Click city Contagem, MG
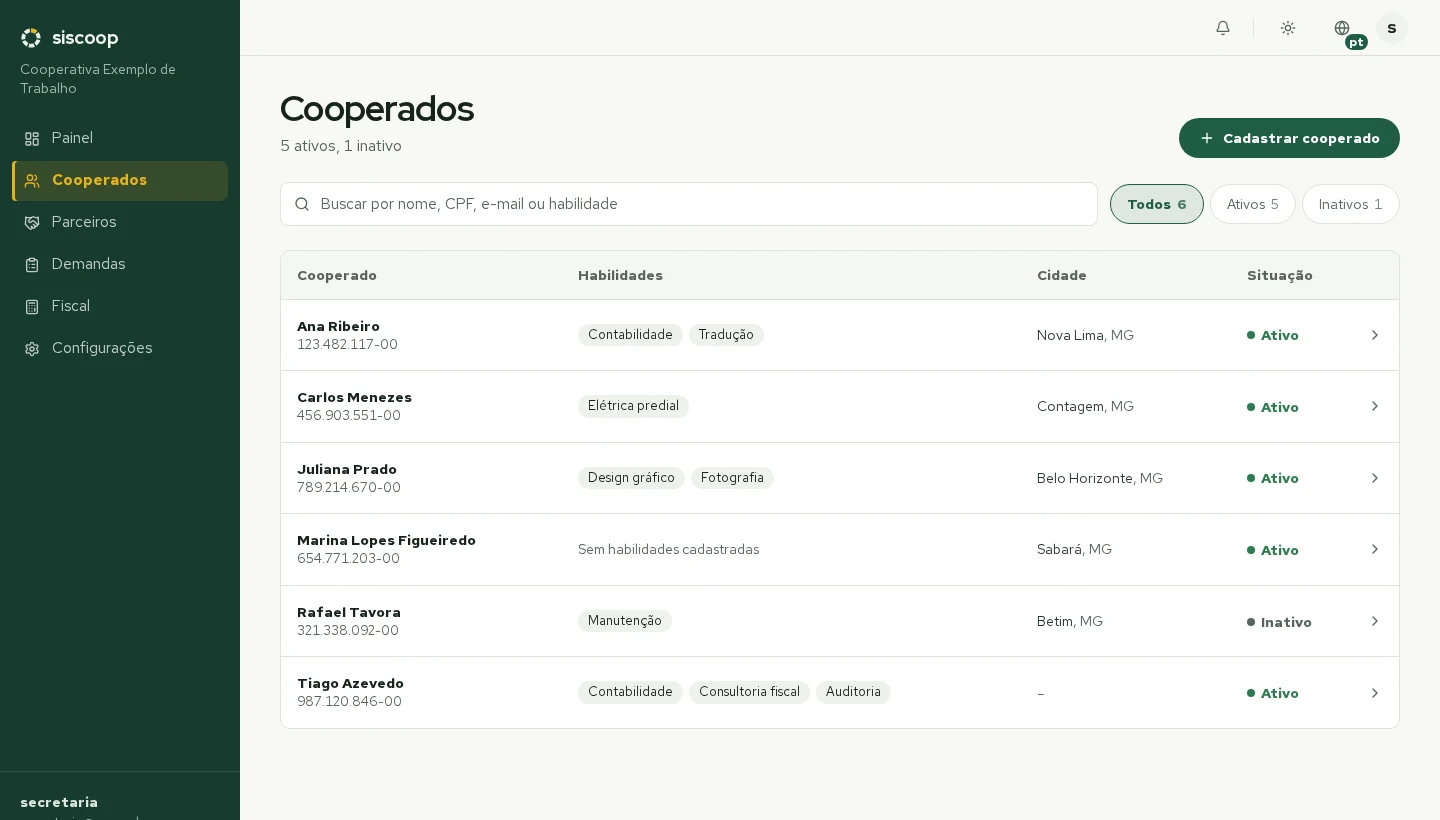This screenshot has width=1440, height=820. [x=1085, y=406]
